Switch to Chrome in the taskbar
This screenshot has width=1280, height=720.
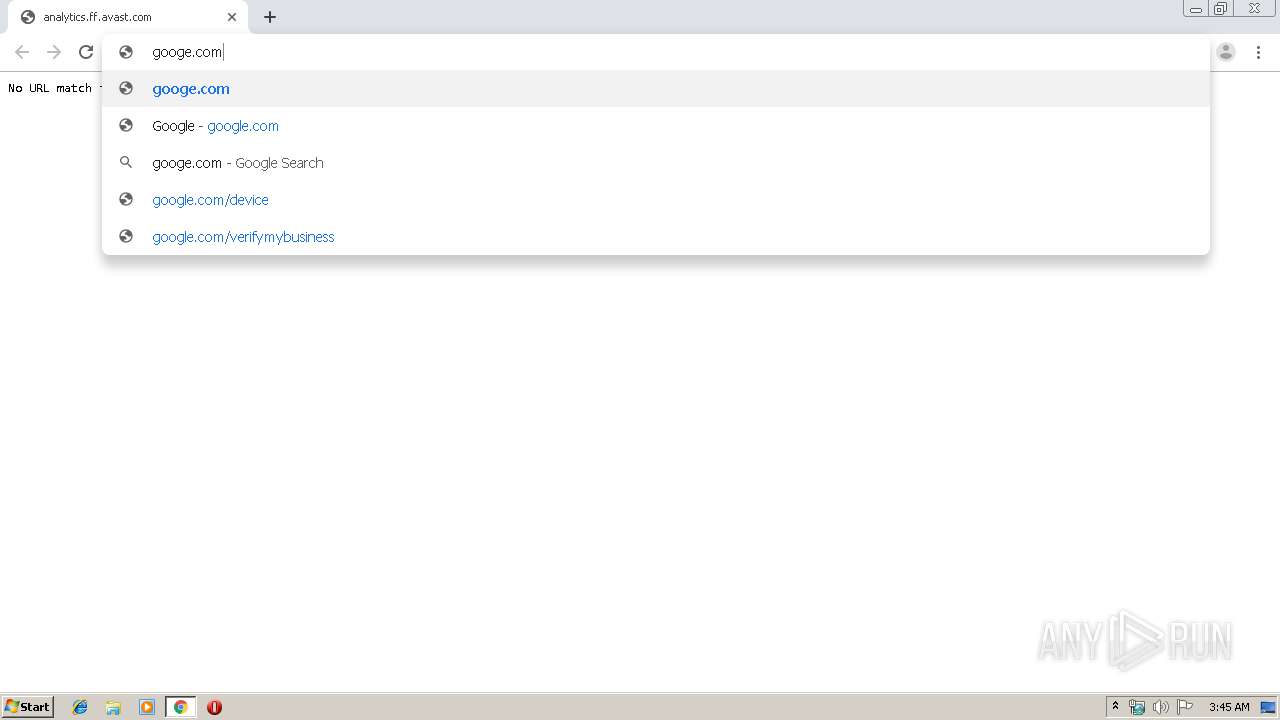180,707
